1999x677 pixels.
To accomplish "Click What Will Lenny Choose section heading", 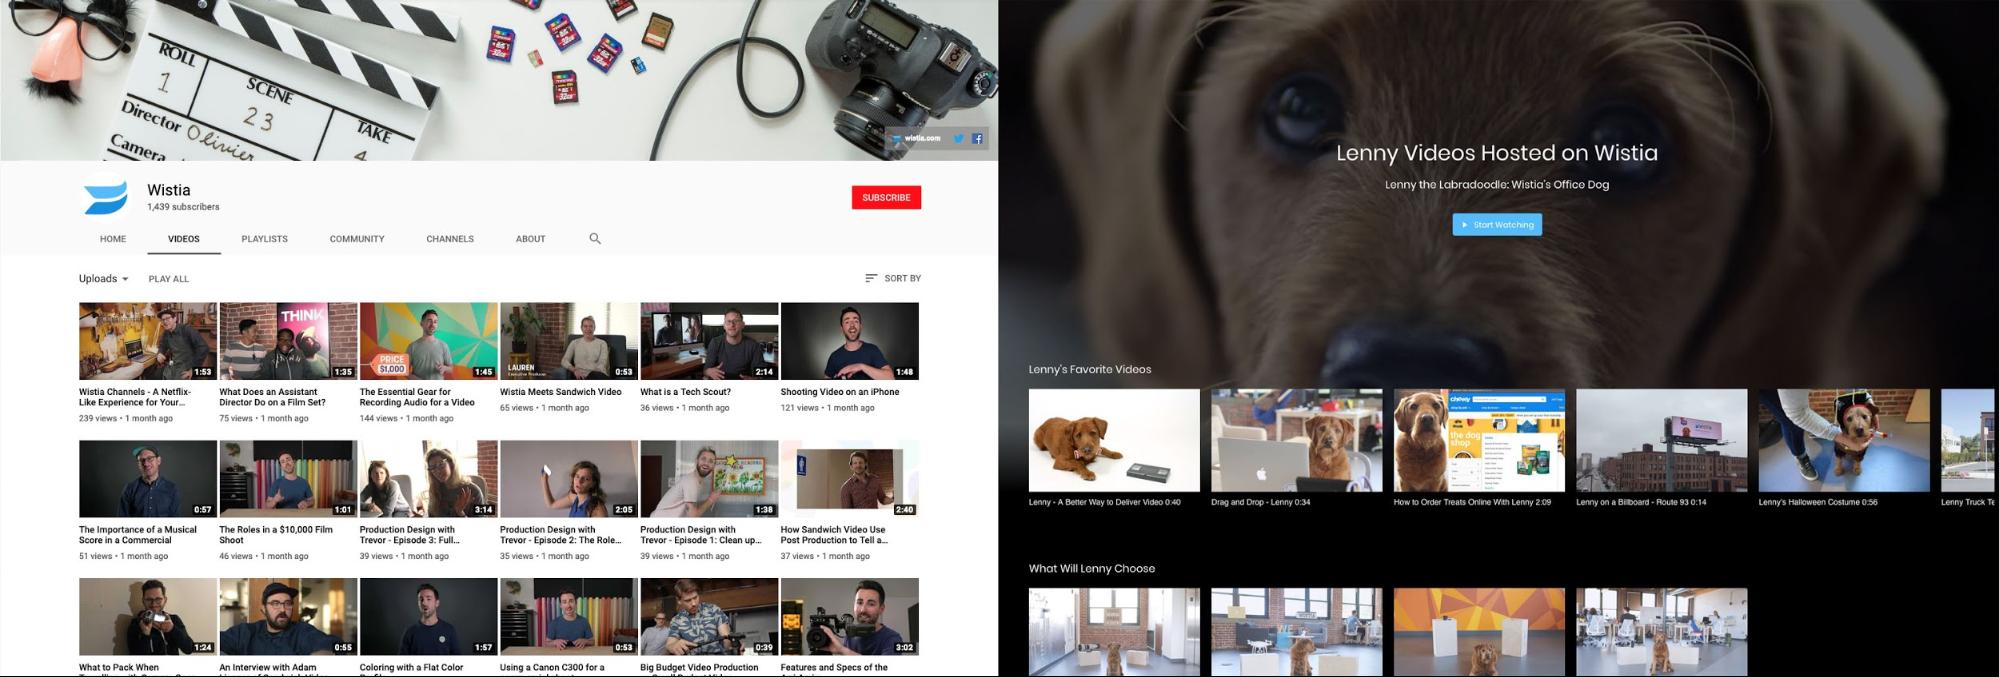I will [x=1092, y=568].
